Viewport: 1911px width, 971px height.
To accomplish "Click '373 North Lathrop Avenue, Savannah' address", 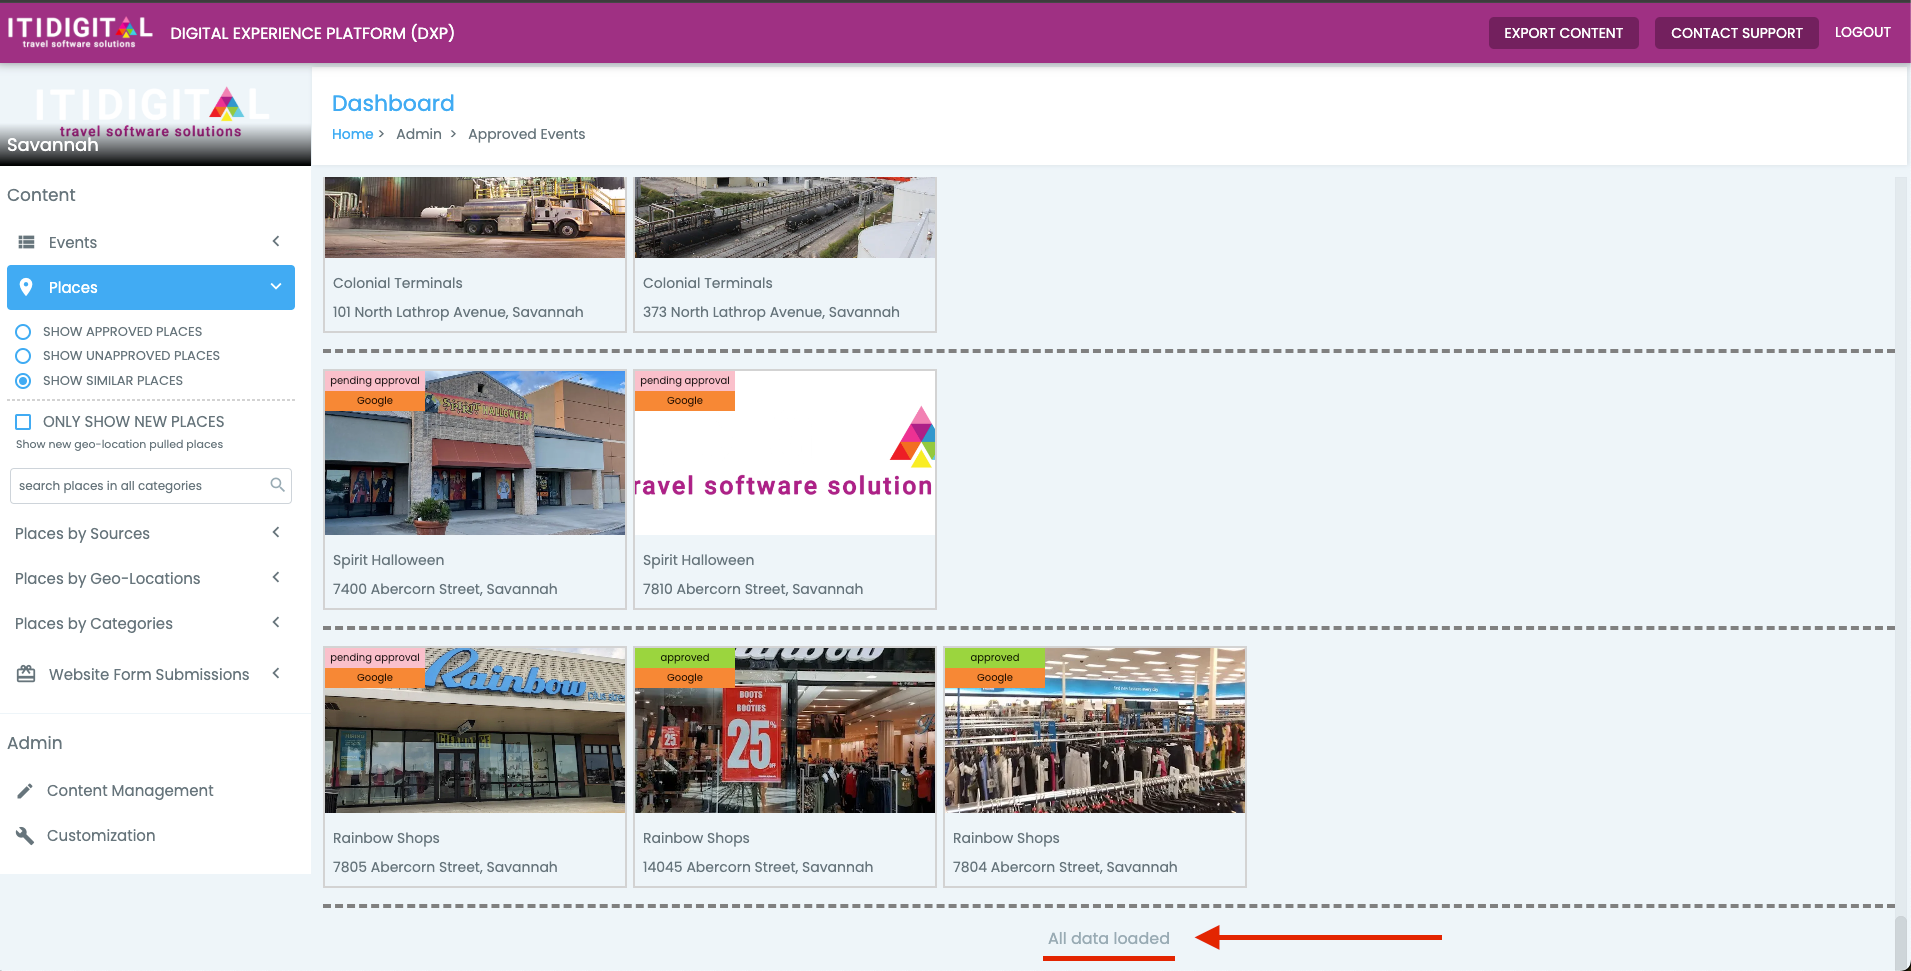I will coord(771,312).
